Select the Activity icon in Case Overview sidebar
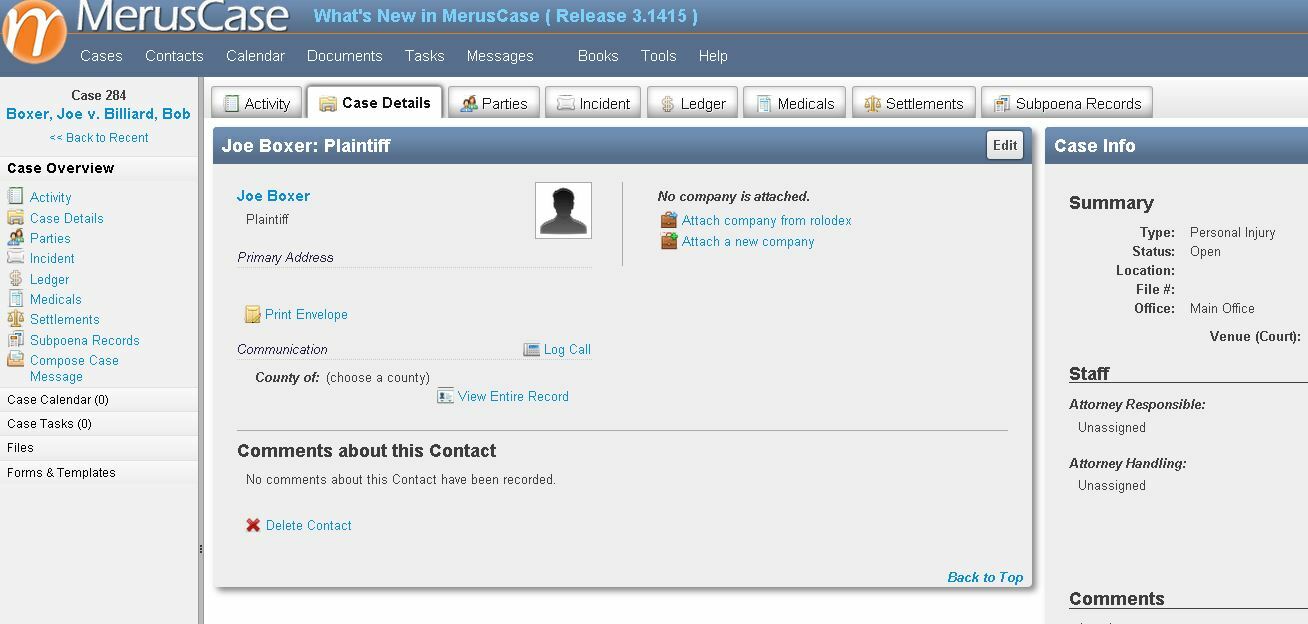Image resolution: width=1308 pixels, height=624 pixels. 14,197
